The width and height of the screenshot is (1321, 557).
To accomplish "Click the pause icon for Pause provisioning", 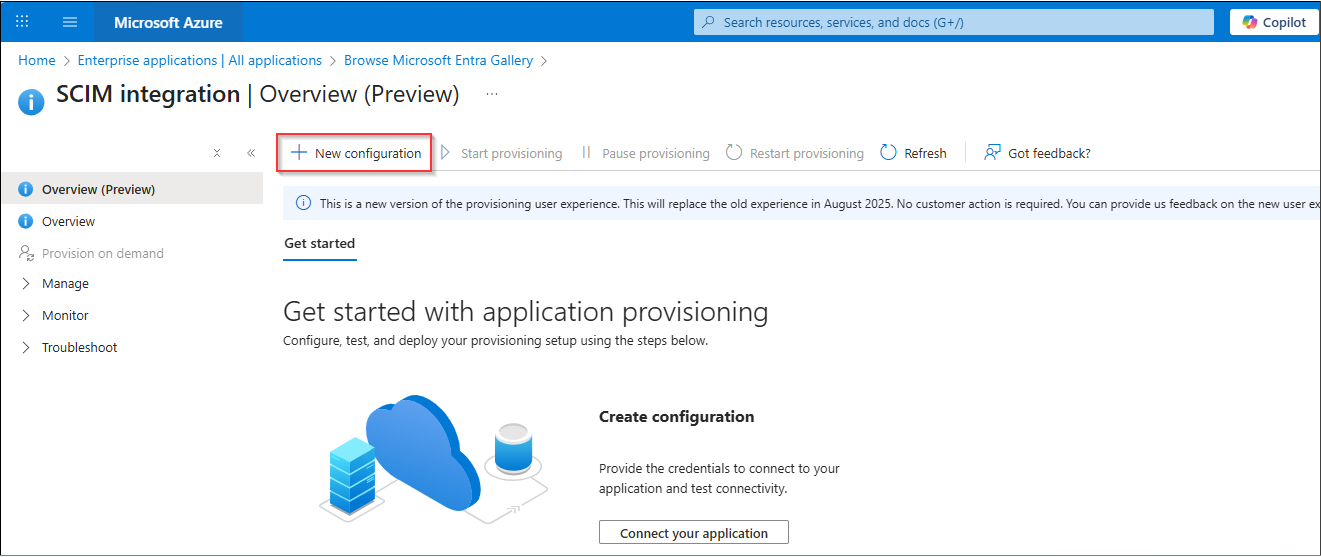I will 587,153.
